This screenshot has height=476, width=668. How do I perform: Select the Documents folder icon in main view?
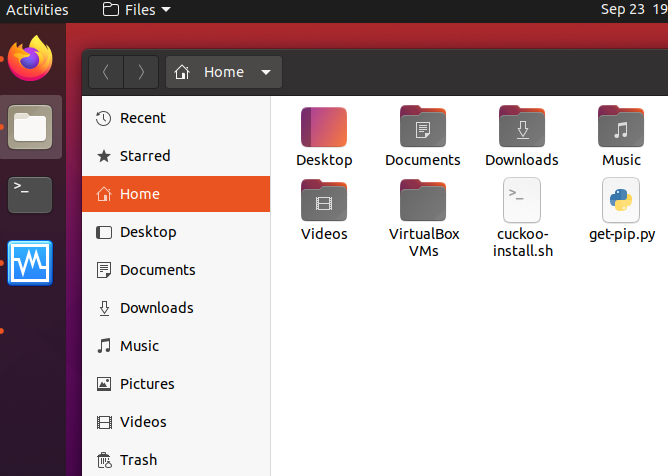point(423,127)
